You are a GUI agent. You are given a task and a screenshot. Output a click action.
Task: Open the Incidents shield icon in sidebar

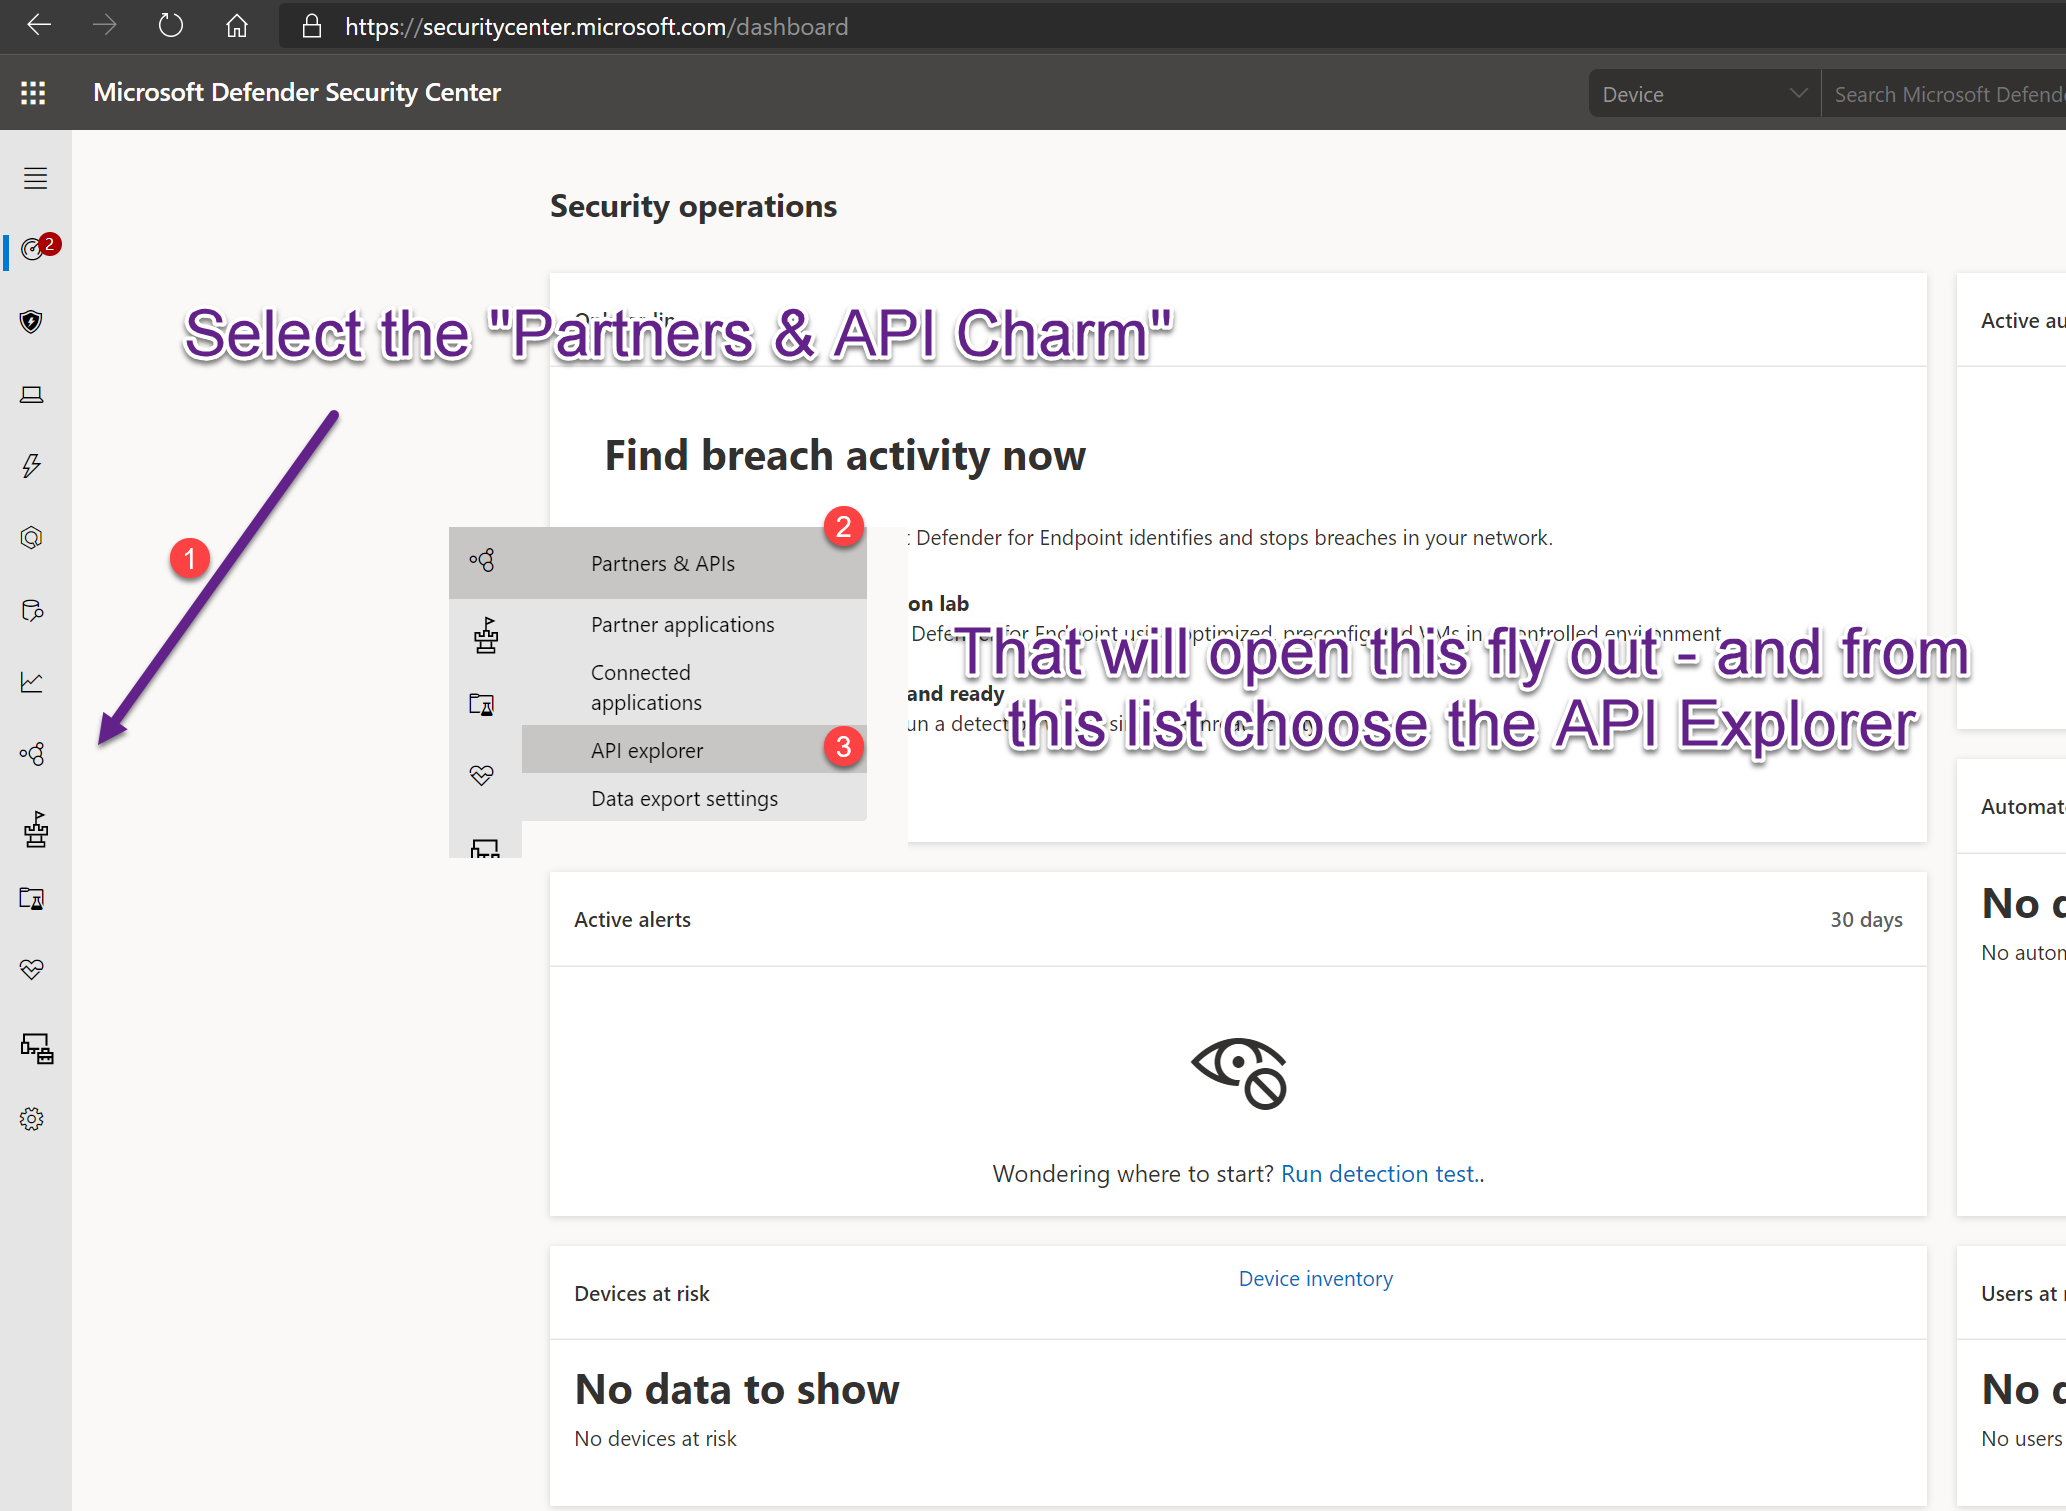click(x=32, y=321)
